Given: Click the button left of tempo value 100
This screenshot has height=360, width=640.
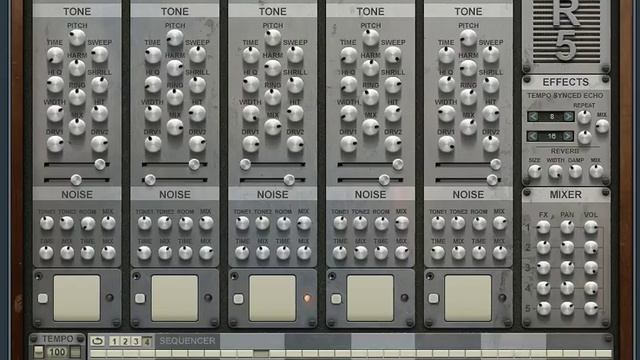Looking at the screenshot, I should click(x=38, y=351).
